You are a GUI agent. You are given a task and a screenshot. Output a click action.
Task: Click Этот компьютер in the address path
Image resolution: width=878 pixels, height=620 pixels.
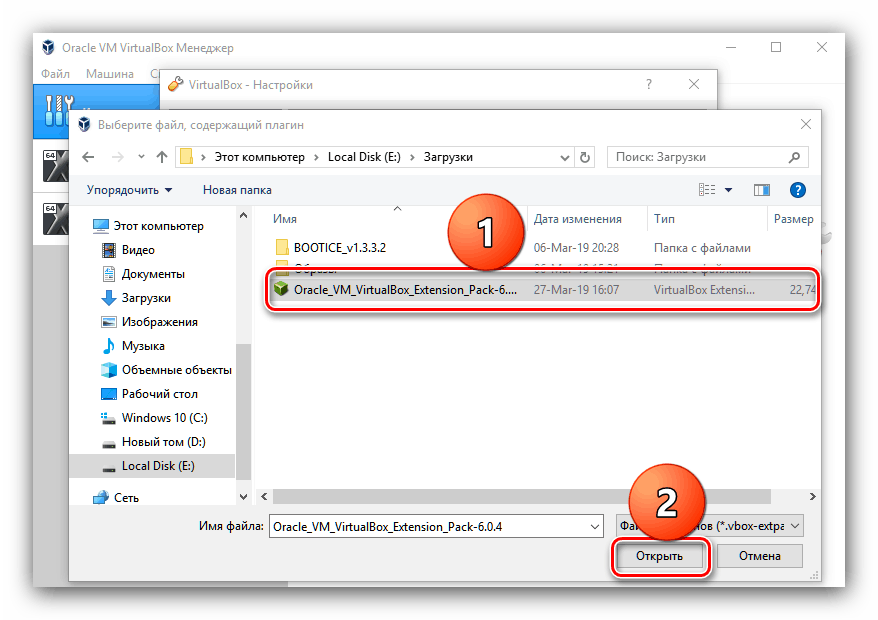[260, 157]
